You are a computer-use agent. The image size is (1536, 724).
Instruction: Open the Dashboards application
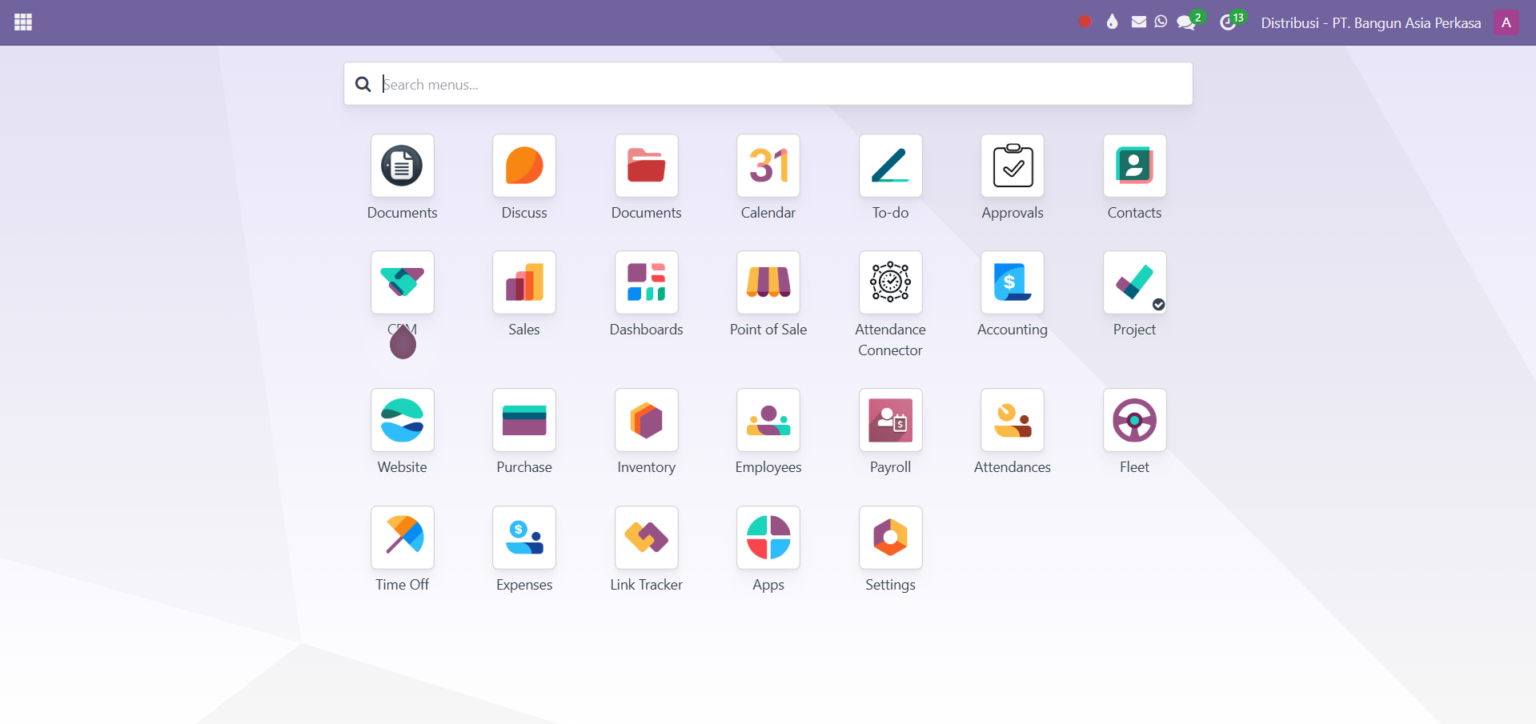(x=646, y=283)
